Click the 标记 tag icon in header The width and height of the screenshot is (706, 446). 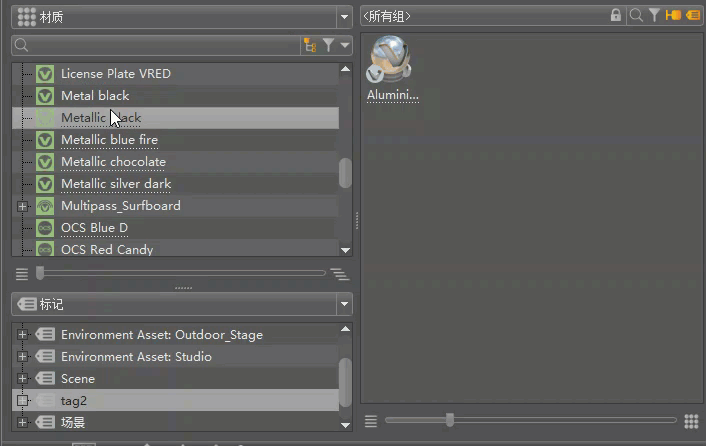click(27, 304)
